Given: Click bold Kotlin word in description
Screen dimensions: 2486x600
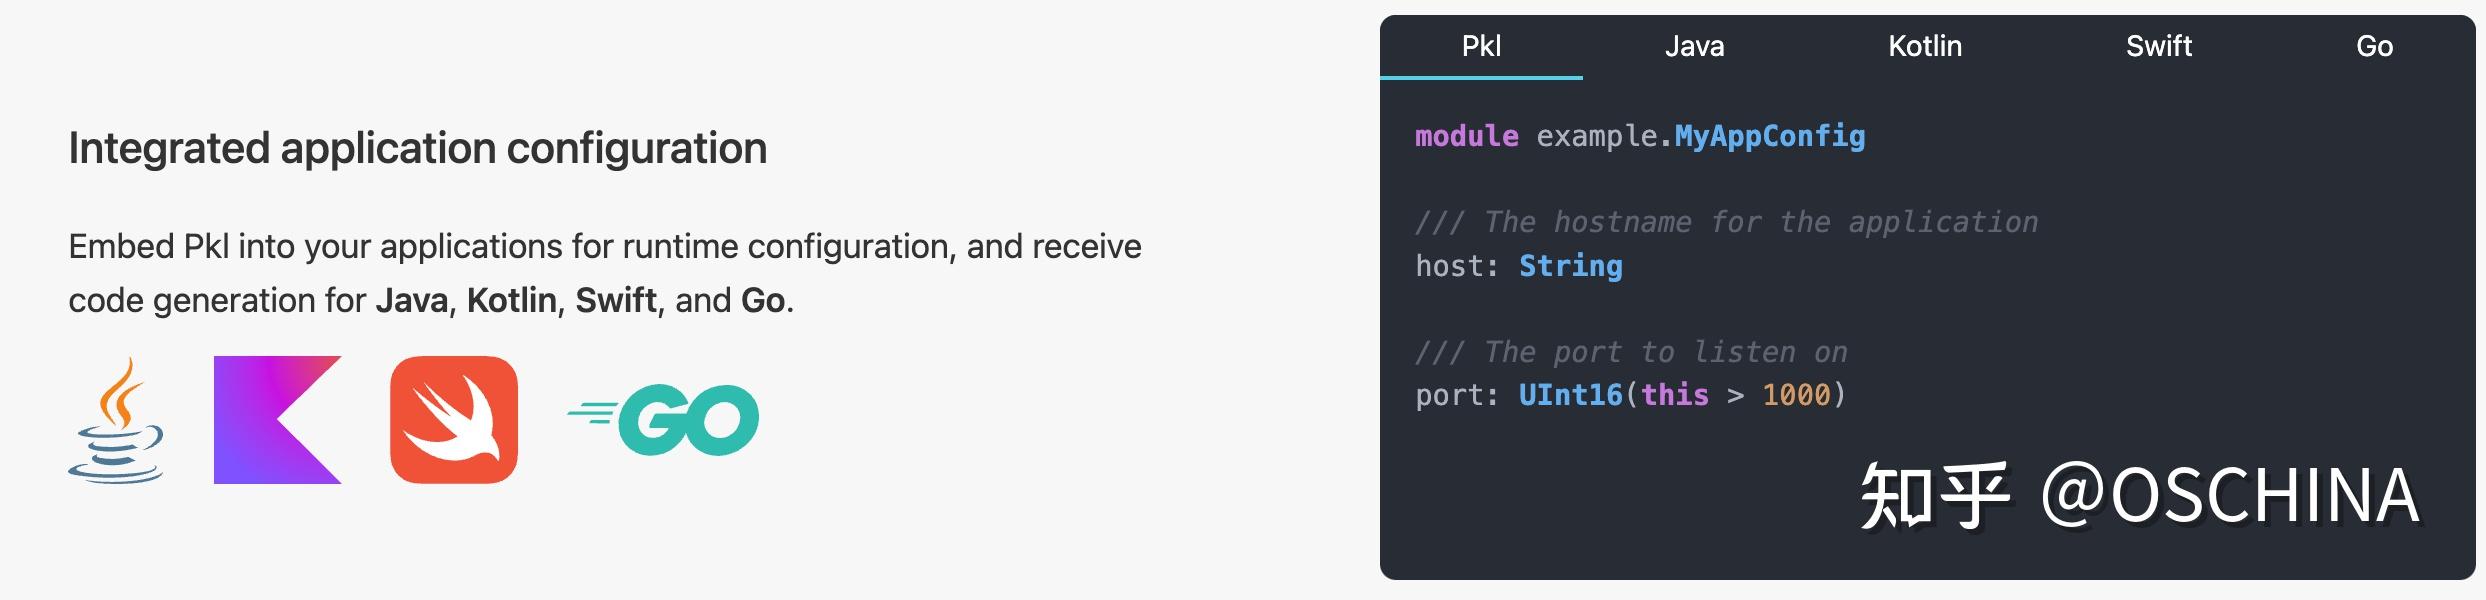Looking at the screenshot, I should (511, 300).
